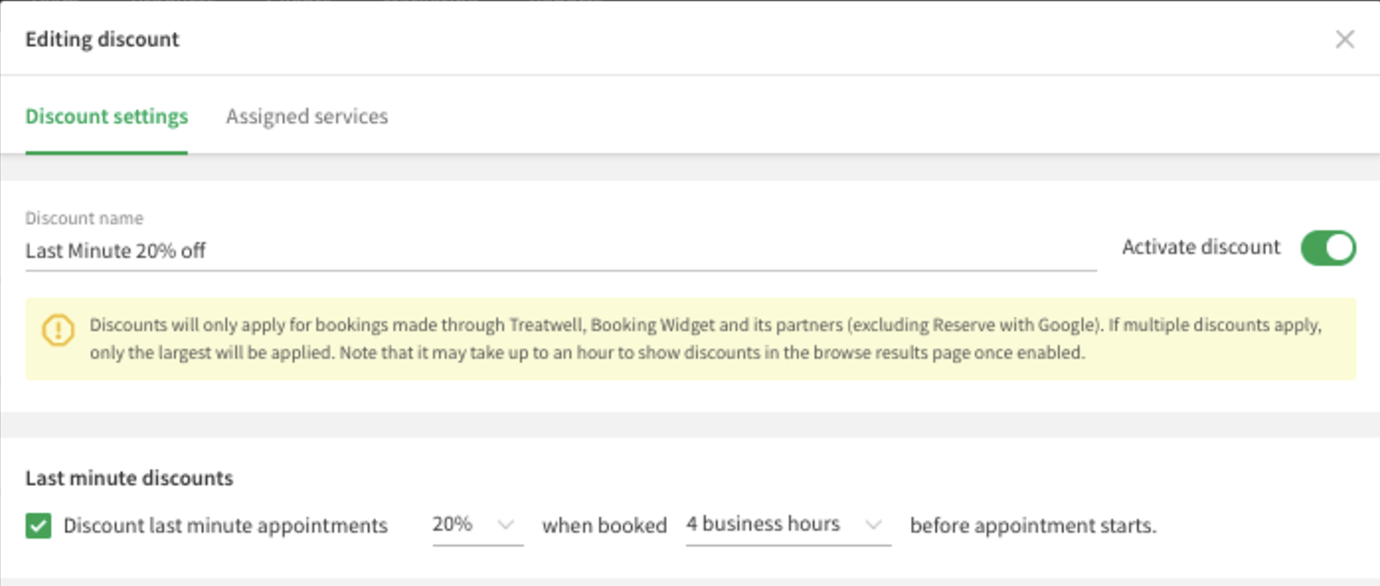Click the 'Editing discount' dialog title
The height and width of the screenshot is (586, 1380).
(102, 40)
